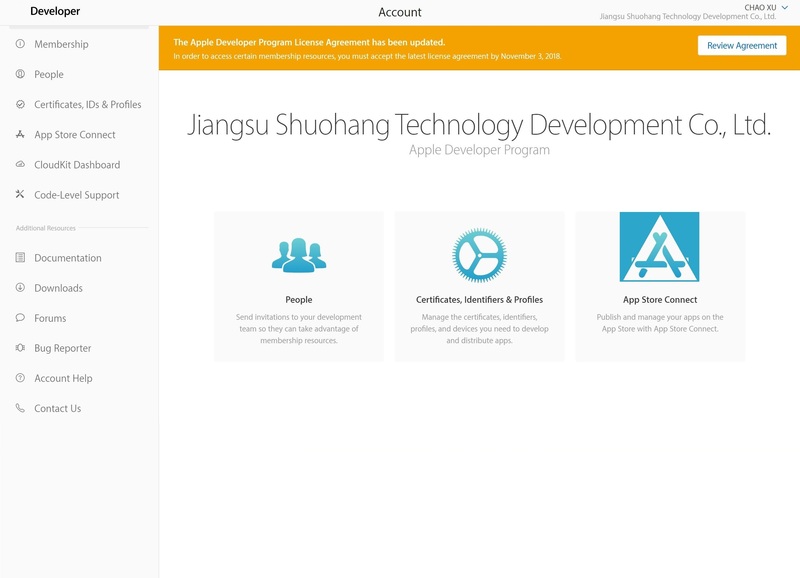Open the Documentation link
The width and height of the screenshot is (800, 578).
[x=68, y=258]
